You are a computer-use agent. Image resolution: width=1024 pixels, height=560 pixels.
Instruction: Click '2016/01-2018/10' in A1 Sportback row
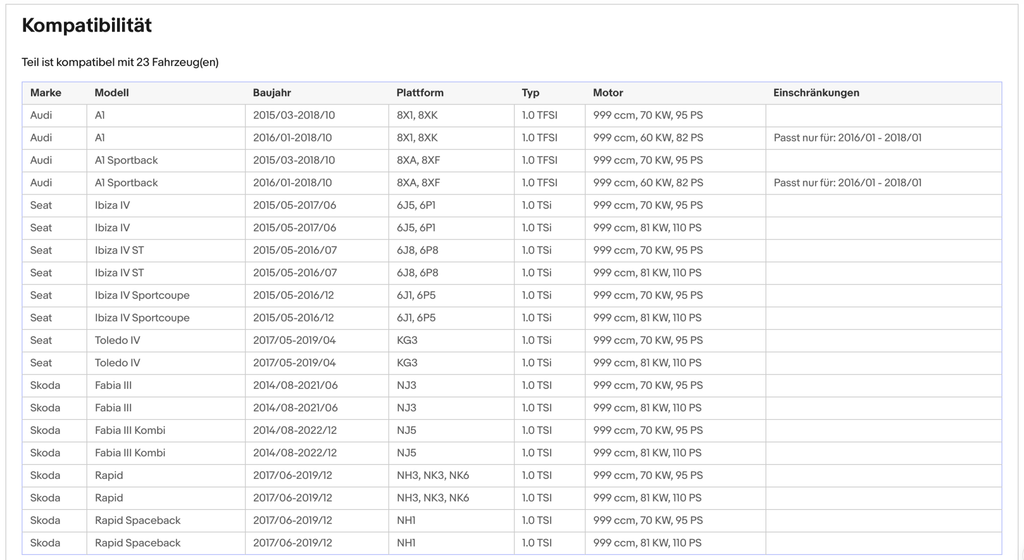tap(293, 183)
